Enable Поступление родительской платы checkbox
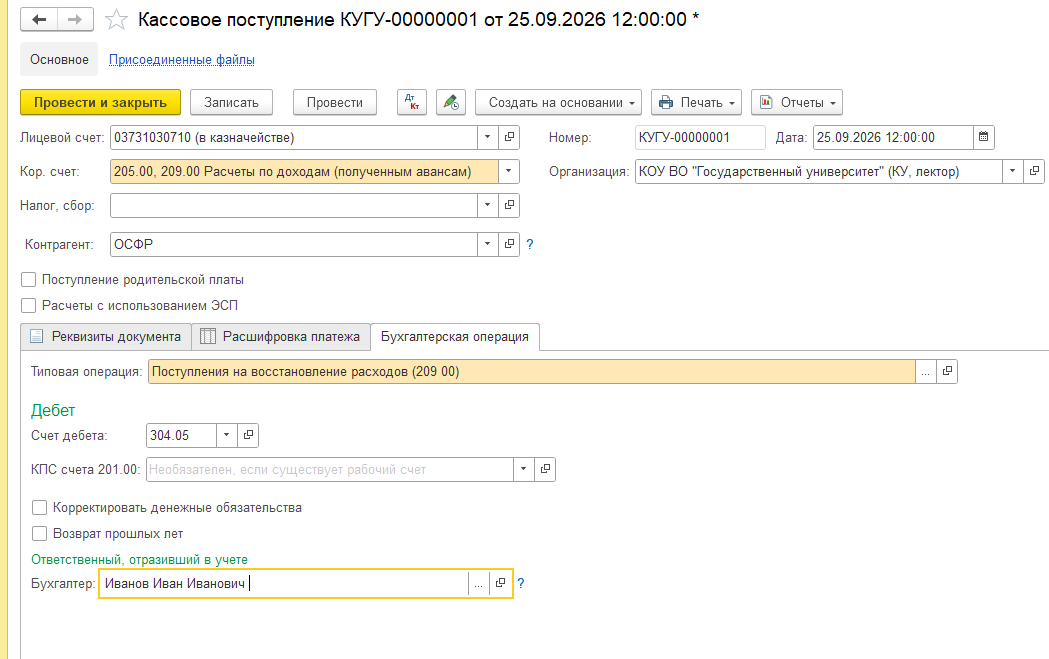 coord(28,280)
